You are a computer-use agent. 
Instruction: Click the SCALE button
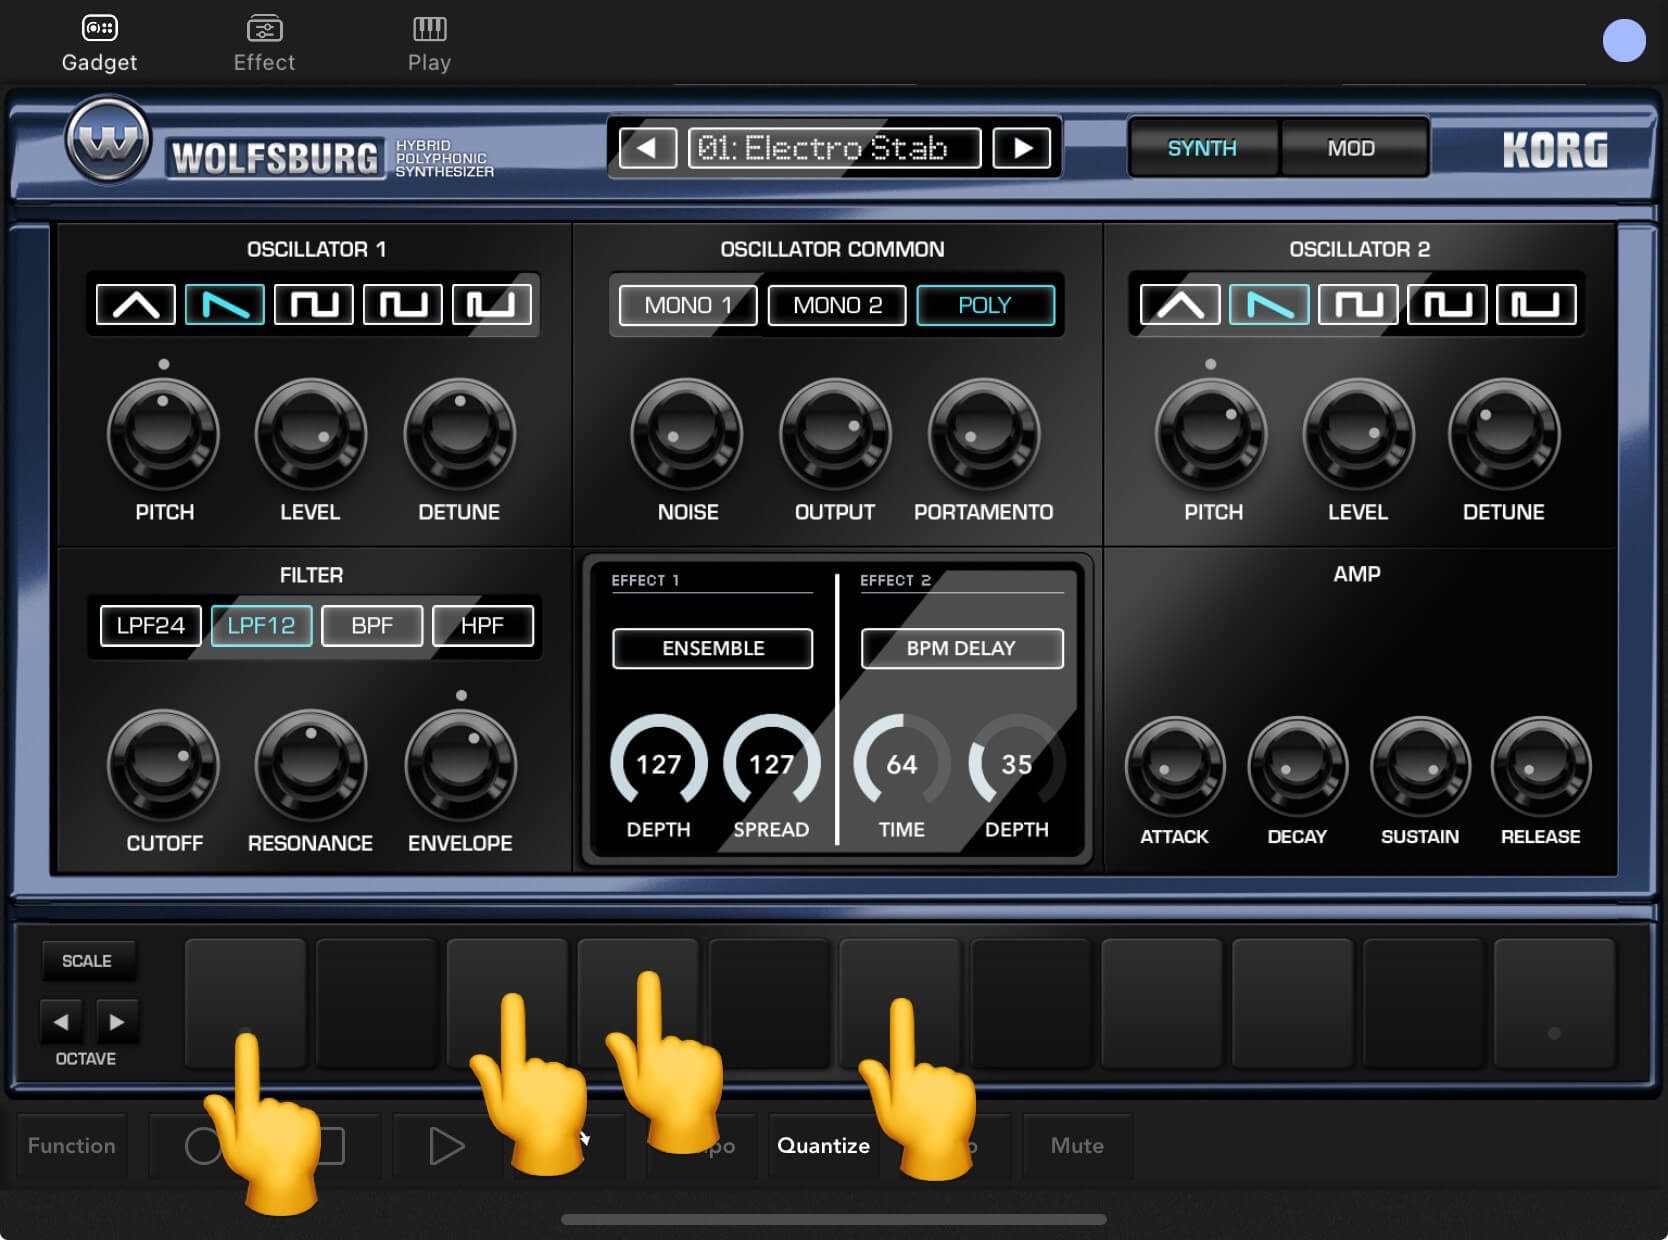click(x=88, y=961)
